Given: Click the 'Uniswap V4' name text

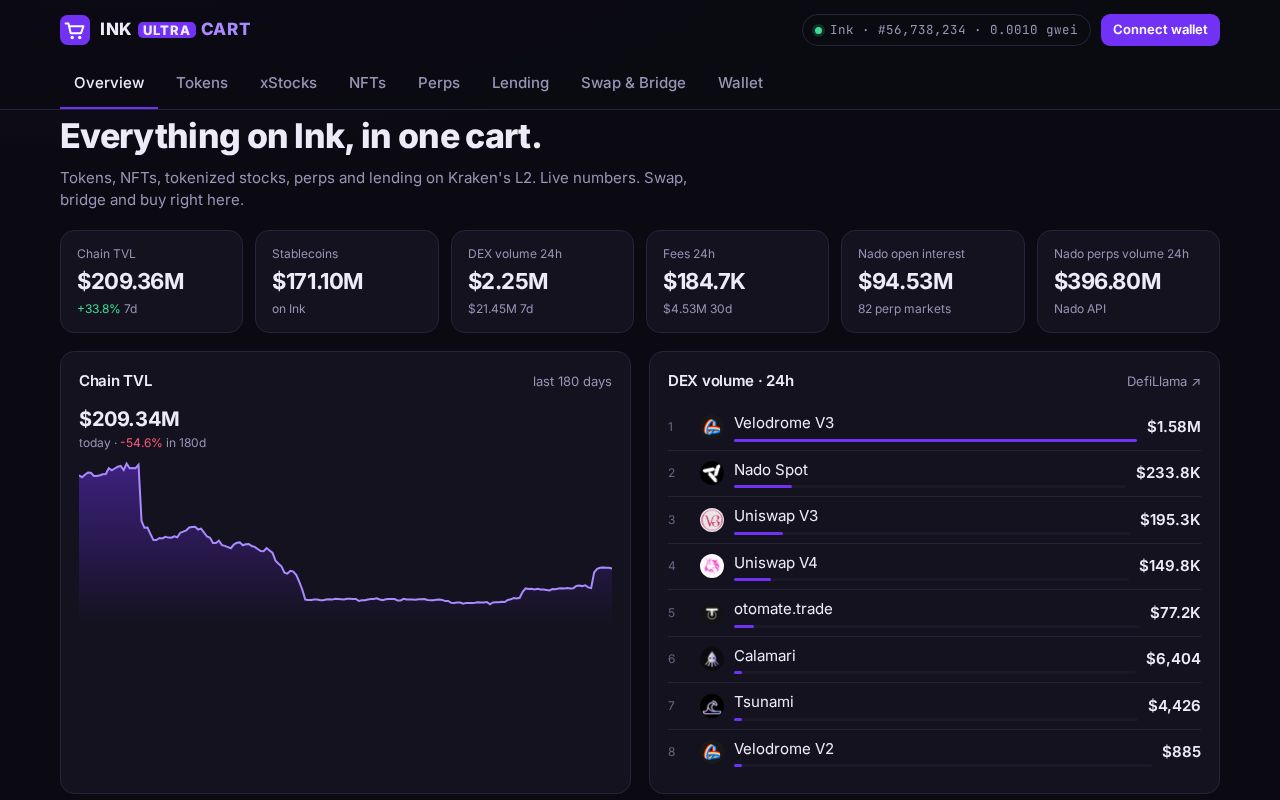Looking at the screenshot, I should [776, 563].
